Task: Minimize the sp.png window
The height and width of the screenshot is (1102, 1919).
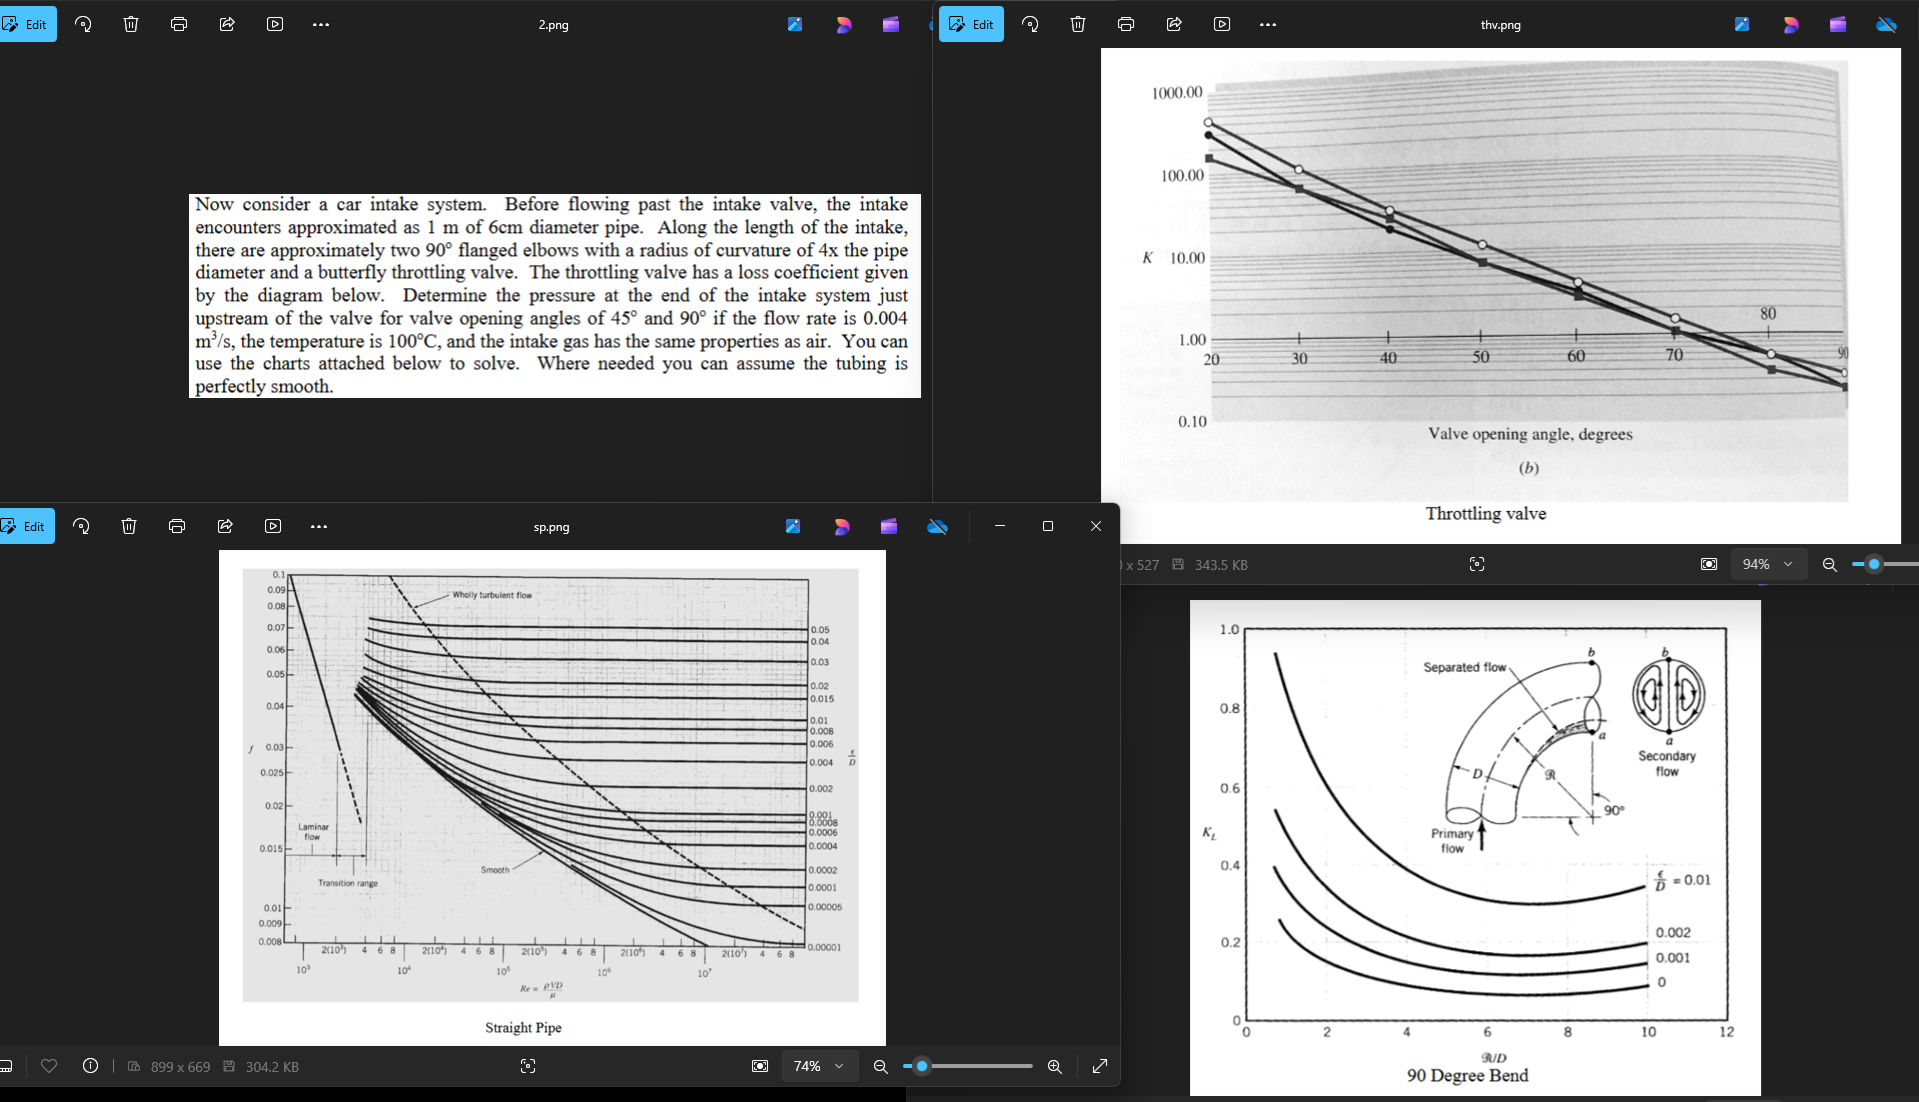Action: (x=1000, y=526)
